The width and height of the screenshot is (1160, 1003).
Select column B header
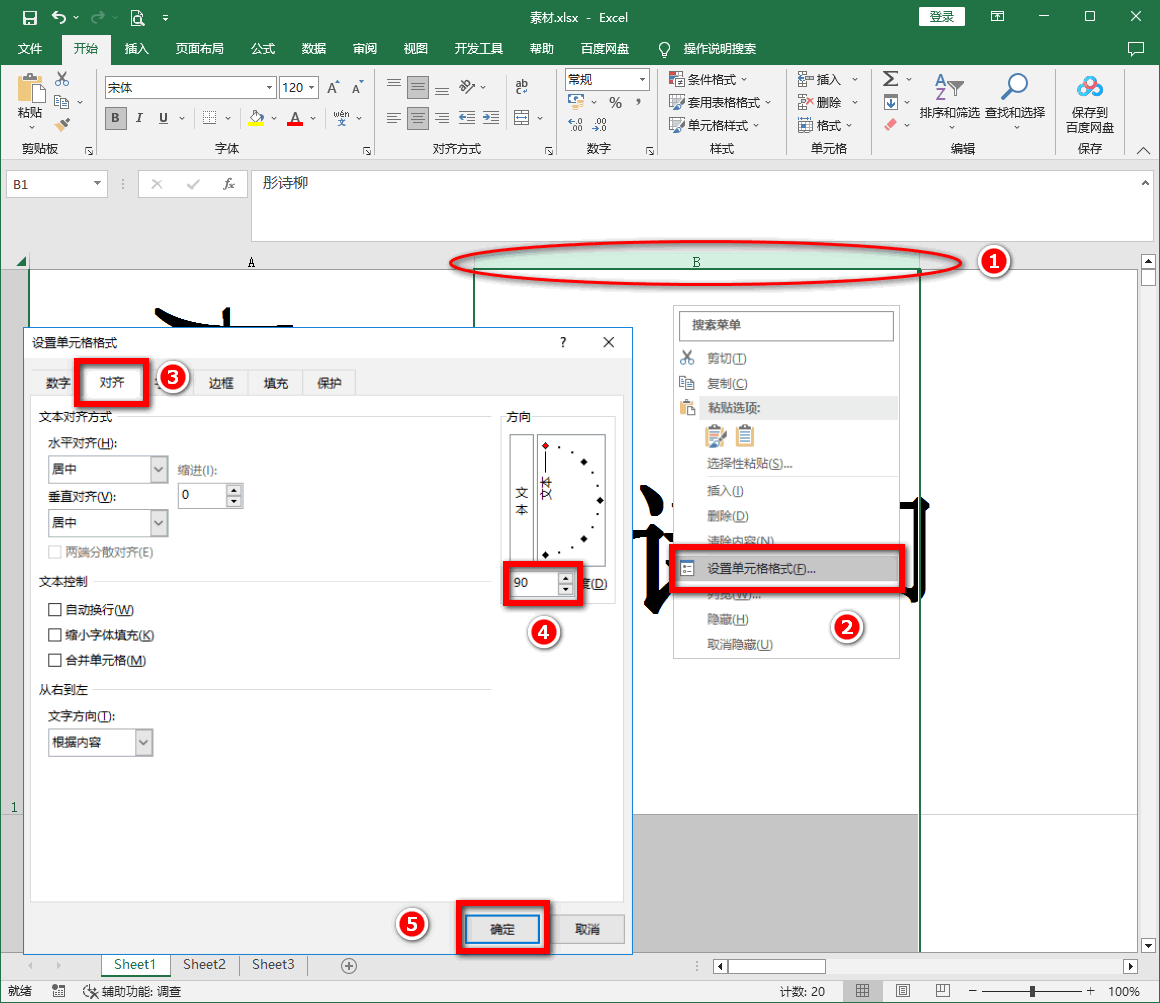[696, 262]
